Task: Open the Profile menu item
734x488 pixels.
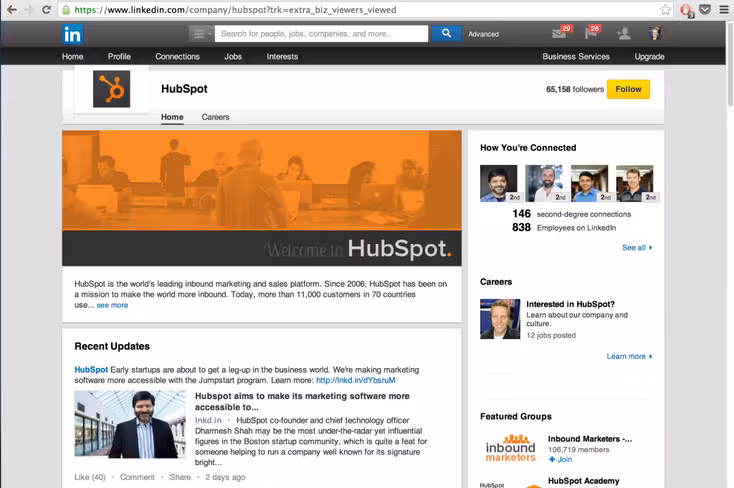Action: click(119, 57)
